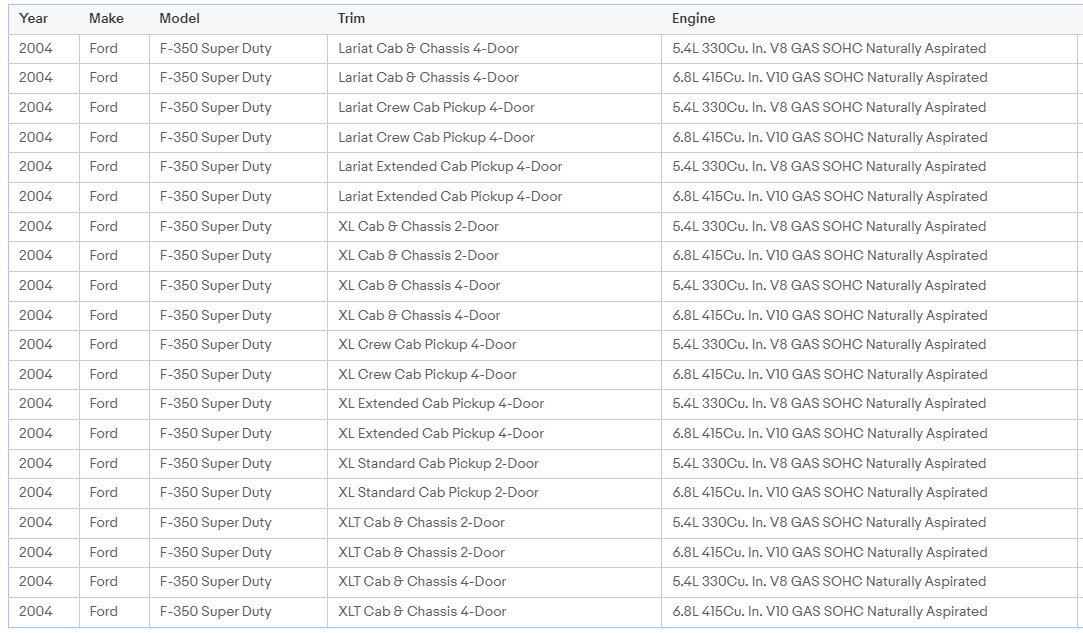Select Lariat Cab & Chassis 4-Door trim, 5.4L row
This screenshot has height=633, width=1083.
point(428,48)
